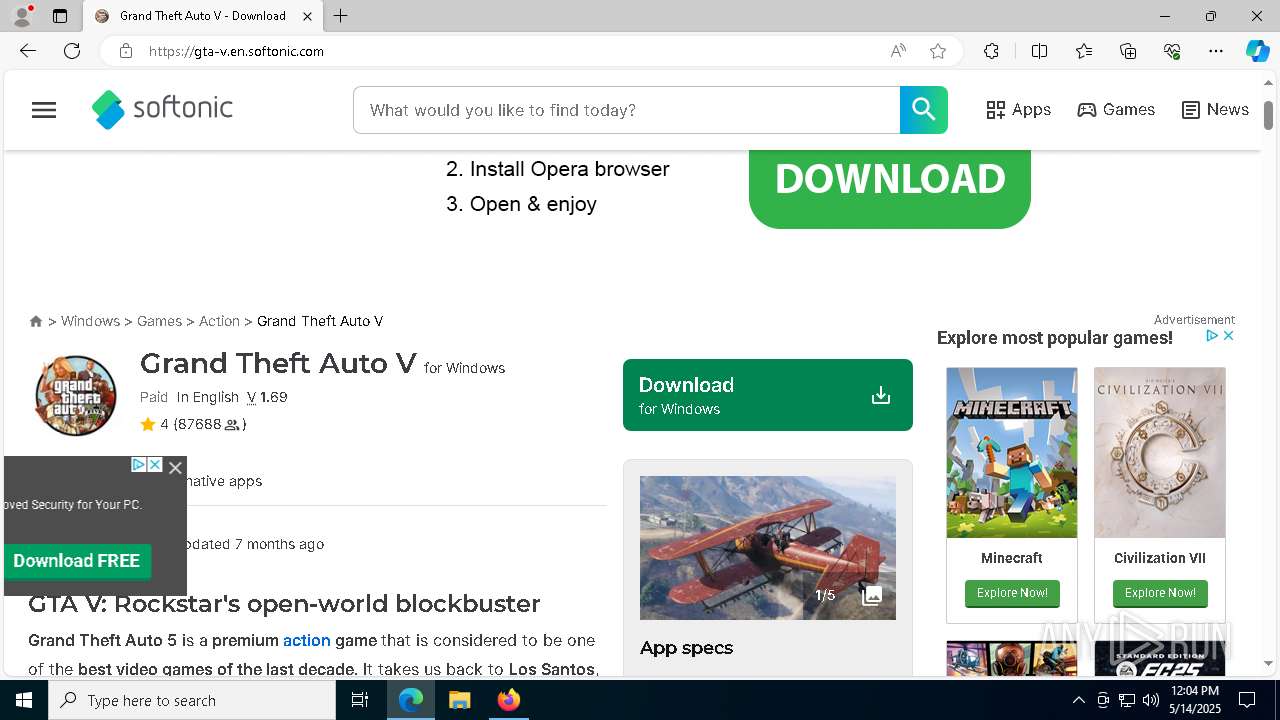Click the green search magnifier button
This screenshot has width=1280, height=720.
[x=923, y=110]
